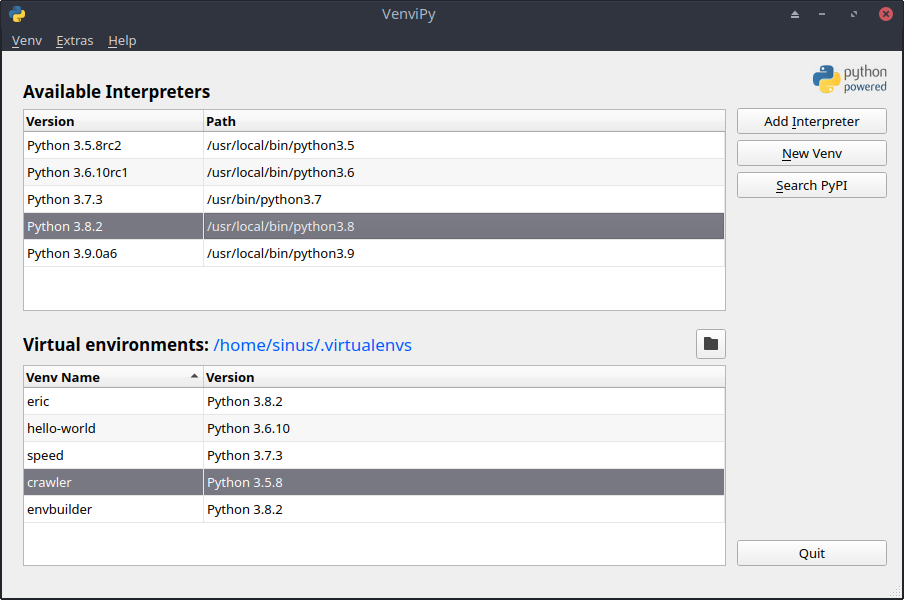Click the Path column header in interpreters table
The image size is (904, 600).
tap(460, 121)
